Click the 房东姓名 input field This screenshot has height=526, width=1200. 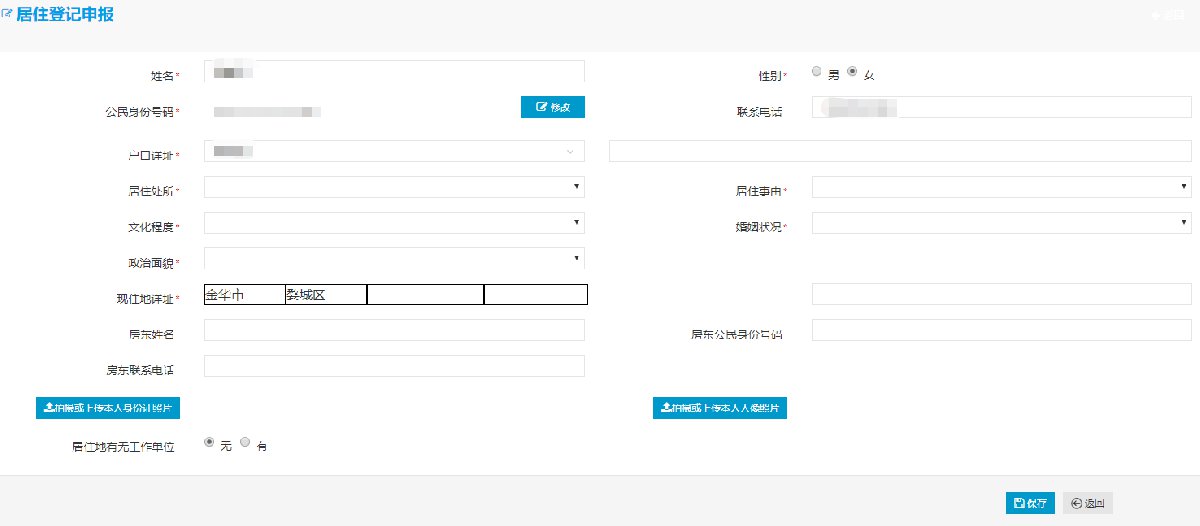pos(394,331)
